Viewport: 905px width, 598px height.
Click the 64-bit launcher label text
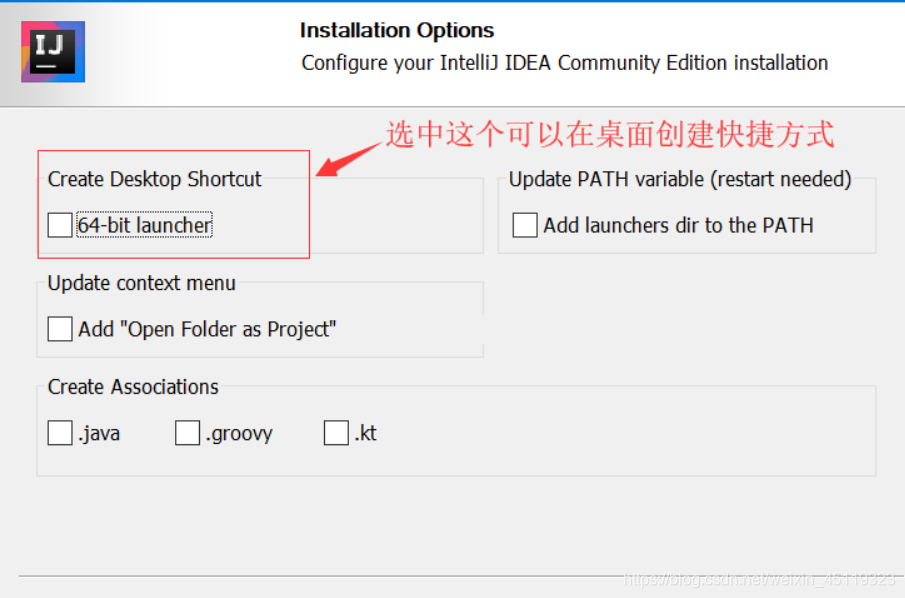point(145,225)
